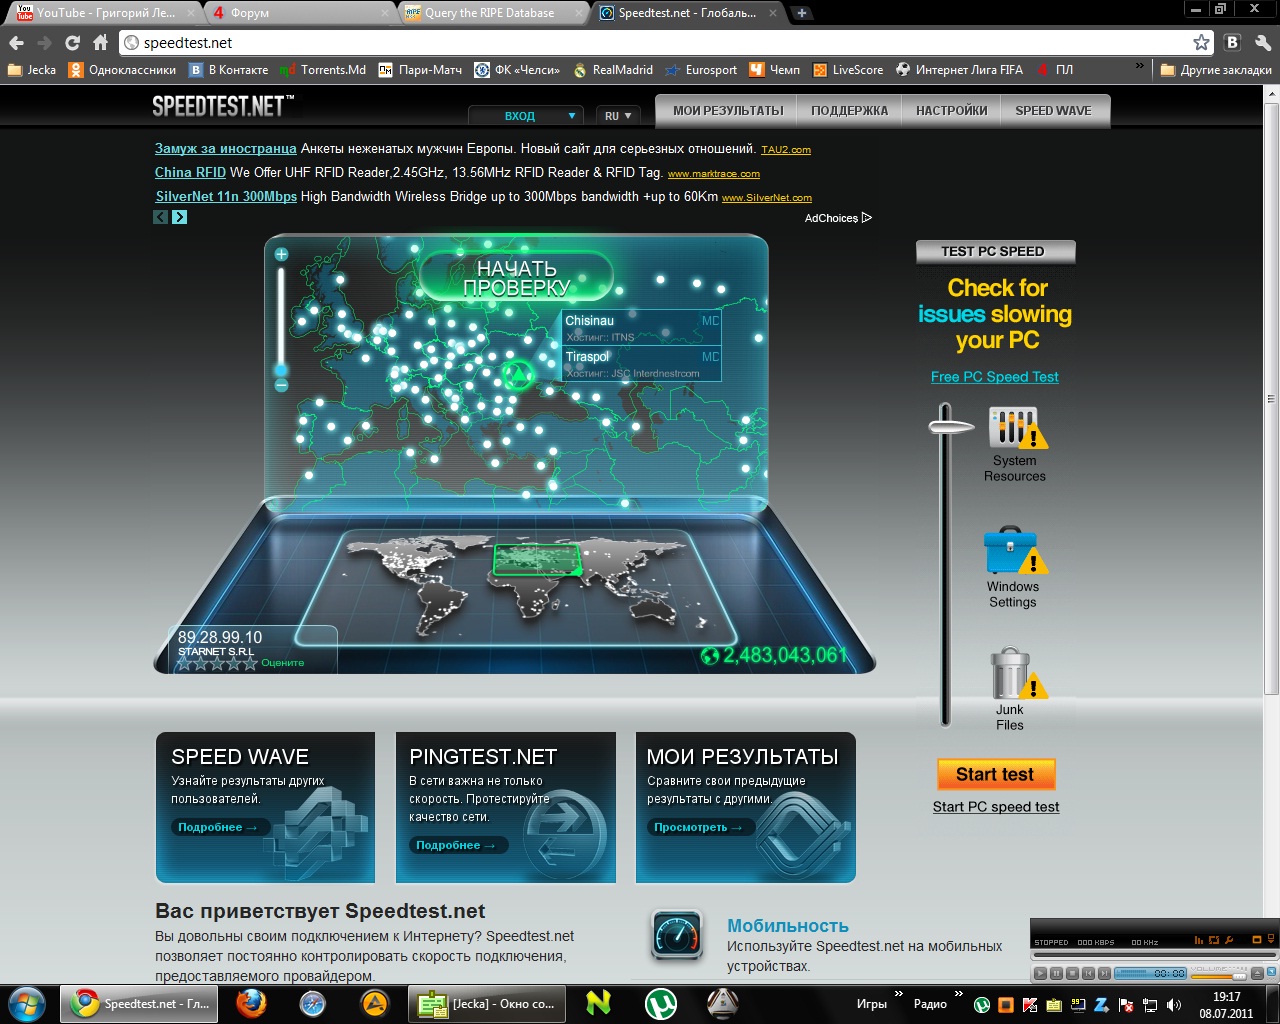The image size is (1280, 1024).
Task: Expand the Игры taskbar toolbar chevron
Action: tap(898, 994)
